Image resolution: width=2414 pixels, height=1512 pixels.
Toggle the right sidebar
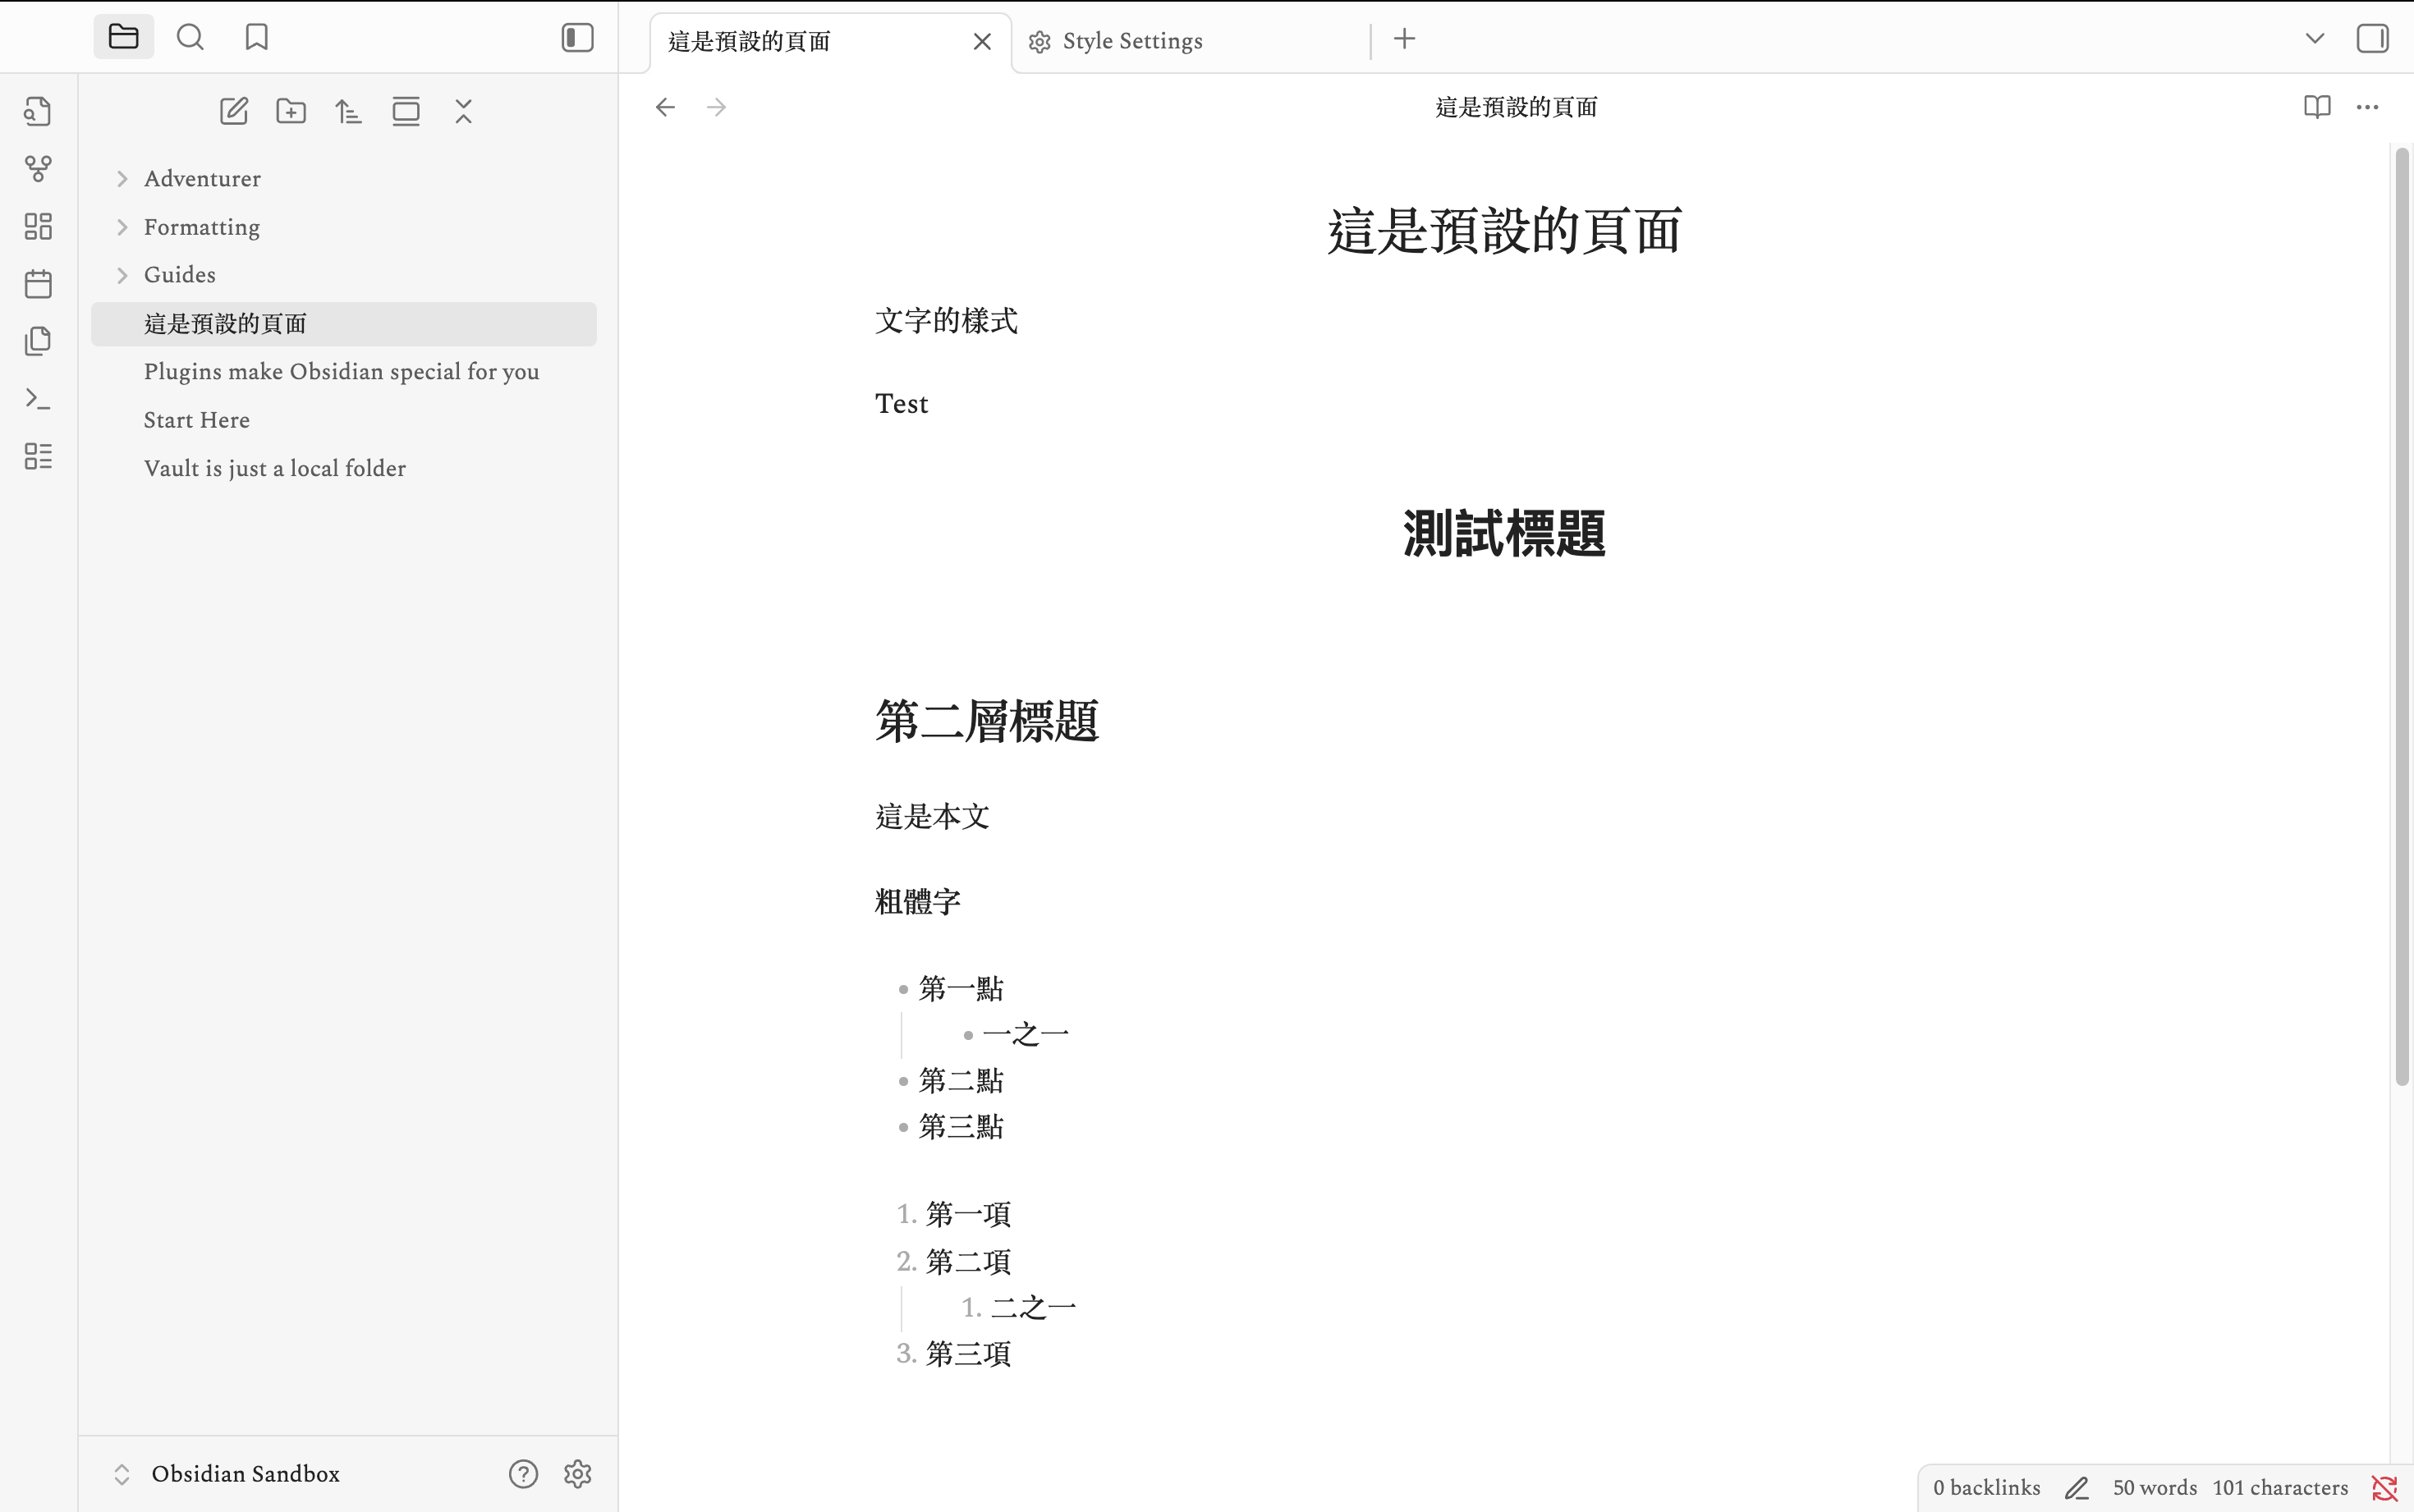[2372, 39]
